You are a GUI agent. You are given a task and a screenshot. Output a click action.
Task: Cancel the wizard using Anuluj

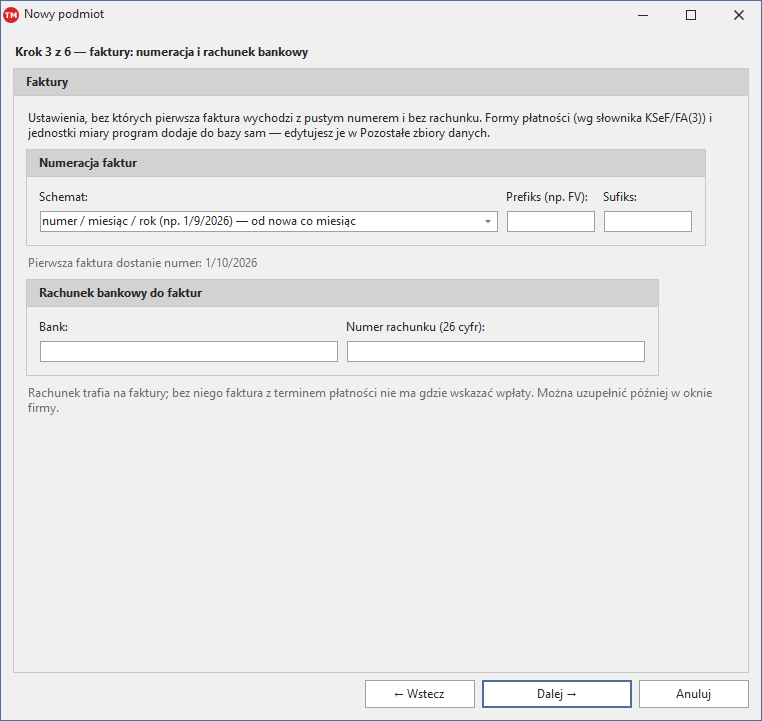pyautogui.click(x=693, y=694)
